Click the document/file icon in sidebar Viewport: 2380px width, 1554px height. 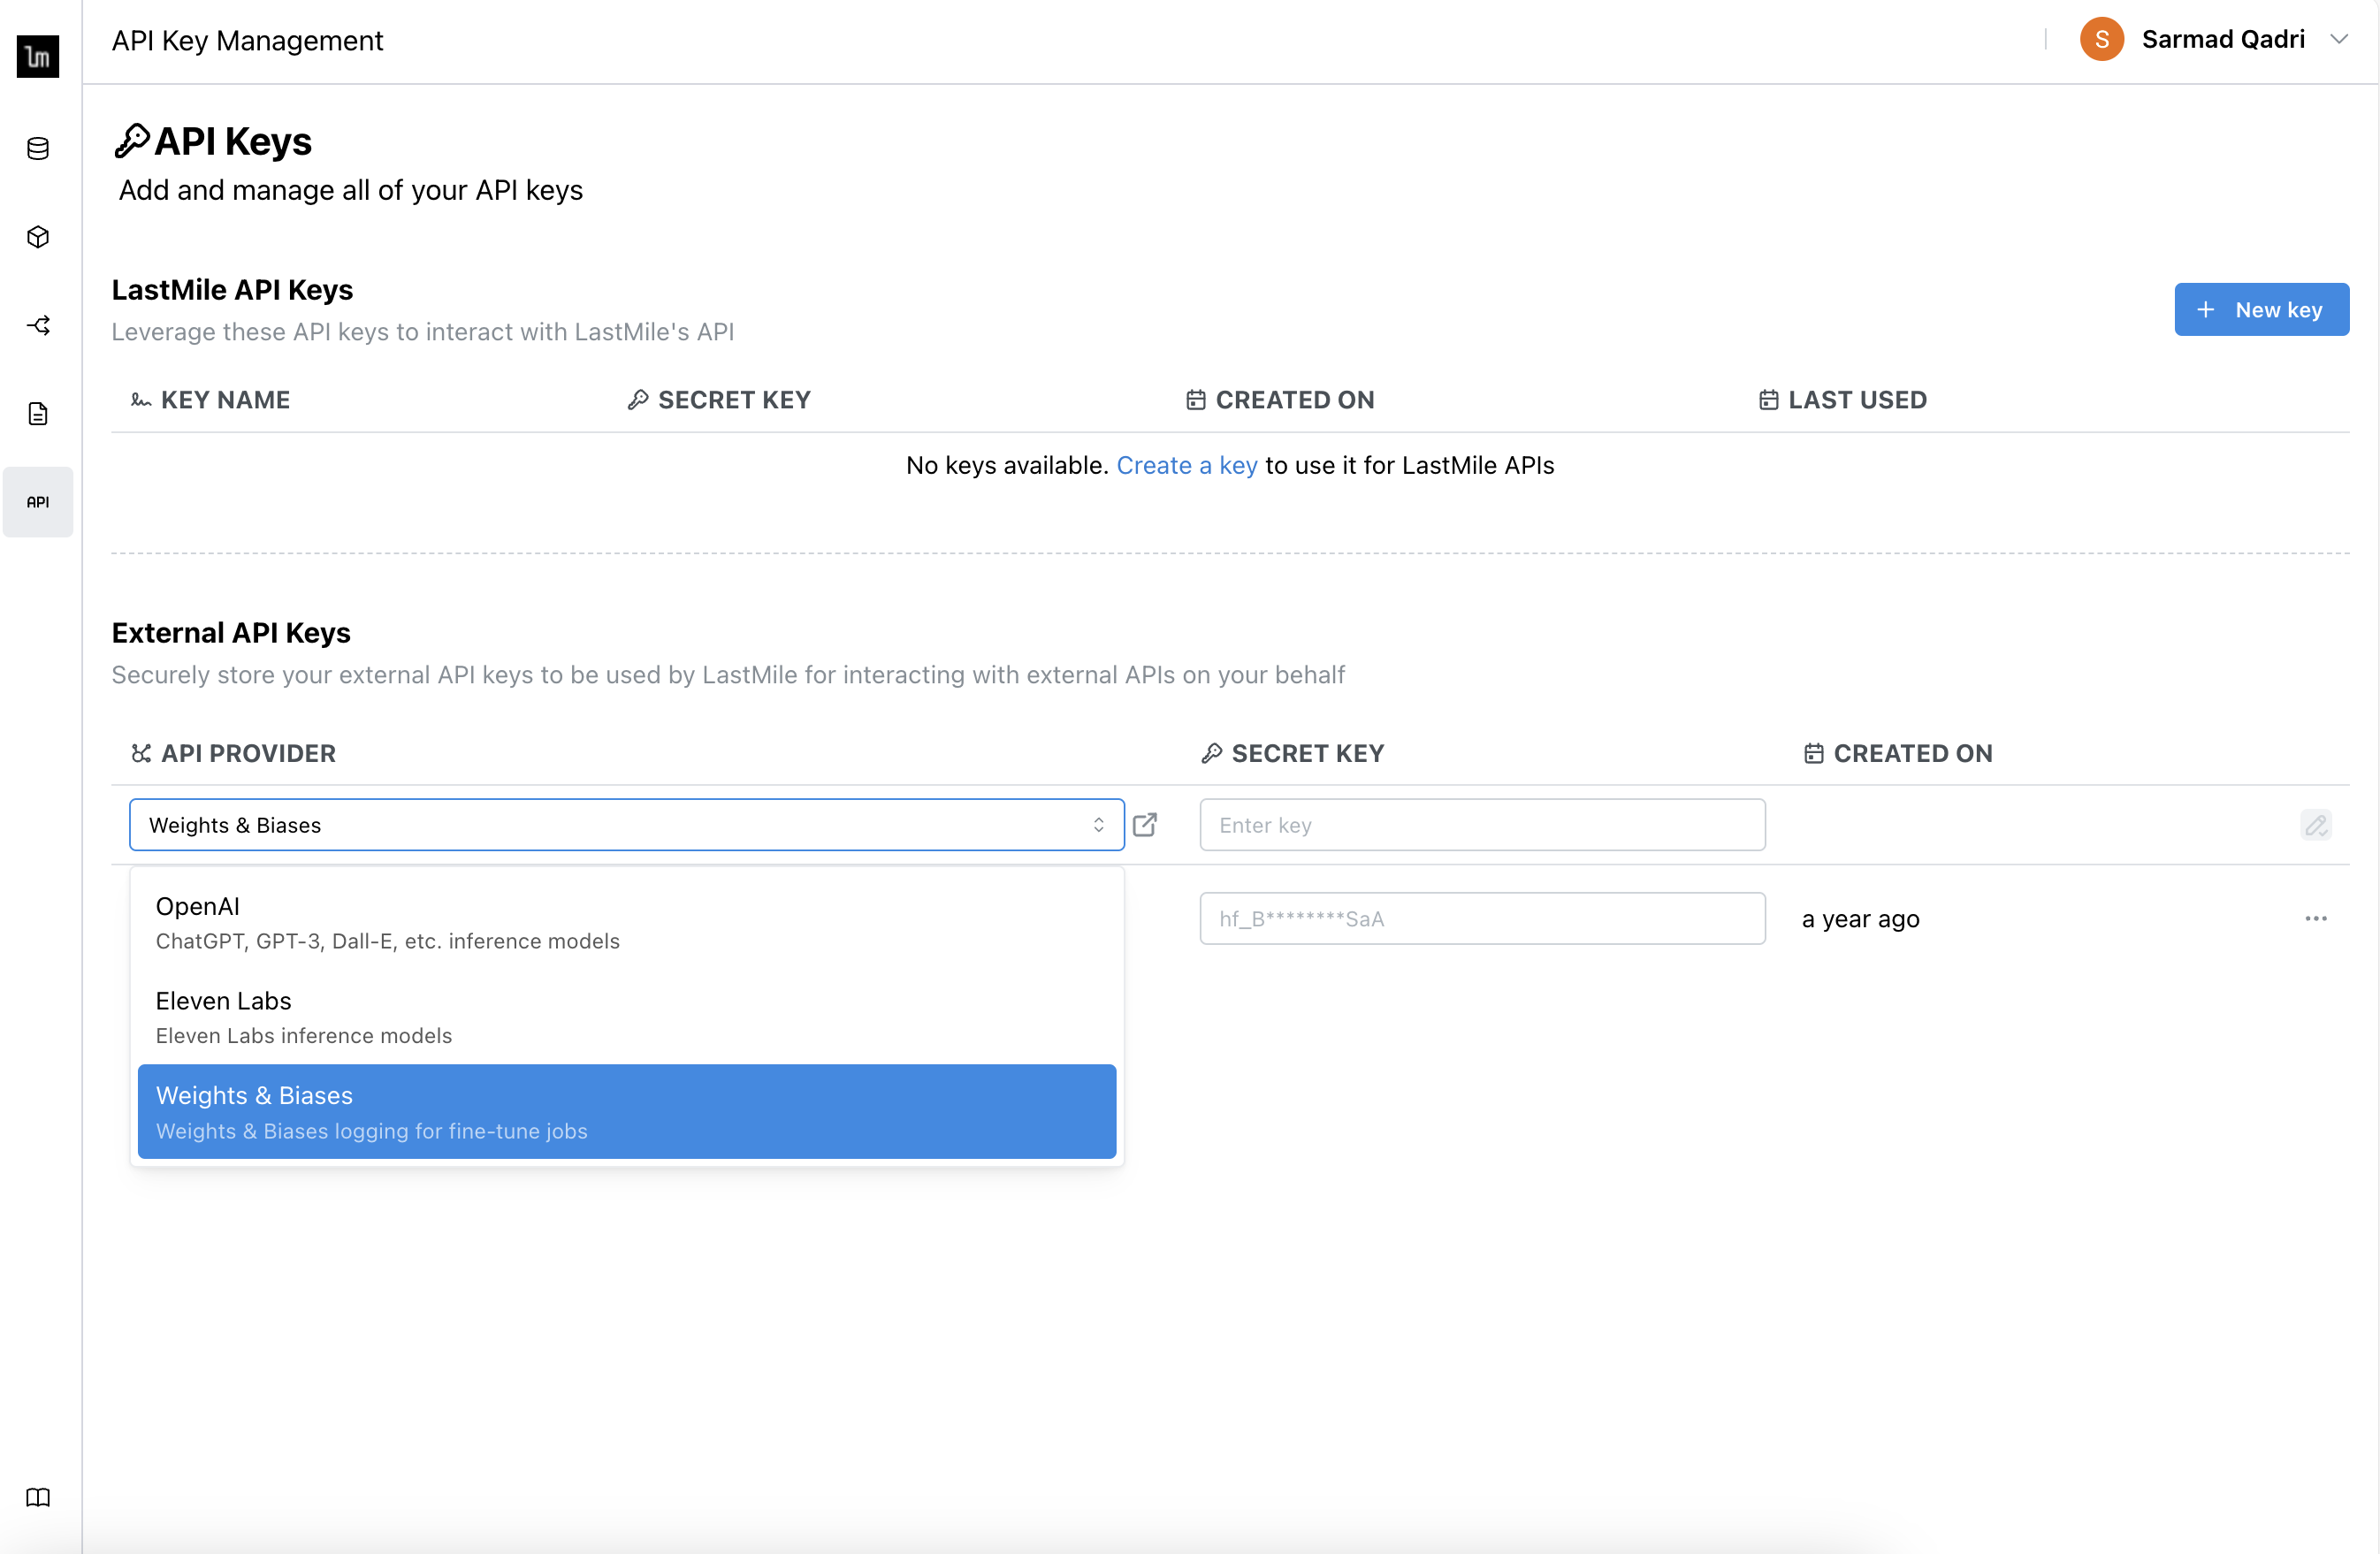click(x=40, y=413)
